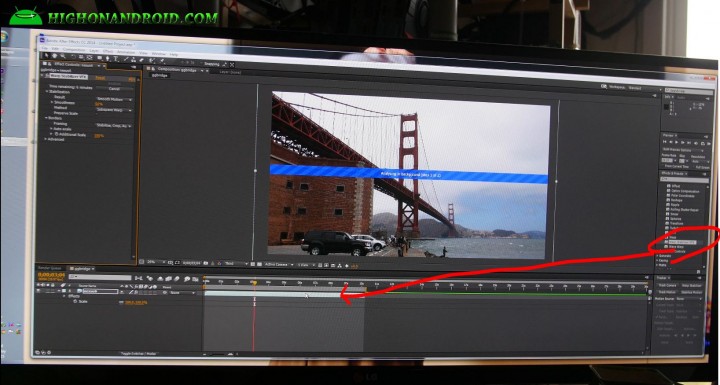Click the First Frame preview button
720x385 pixels.
[x=664, y=142]
